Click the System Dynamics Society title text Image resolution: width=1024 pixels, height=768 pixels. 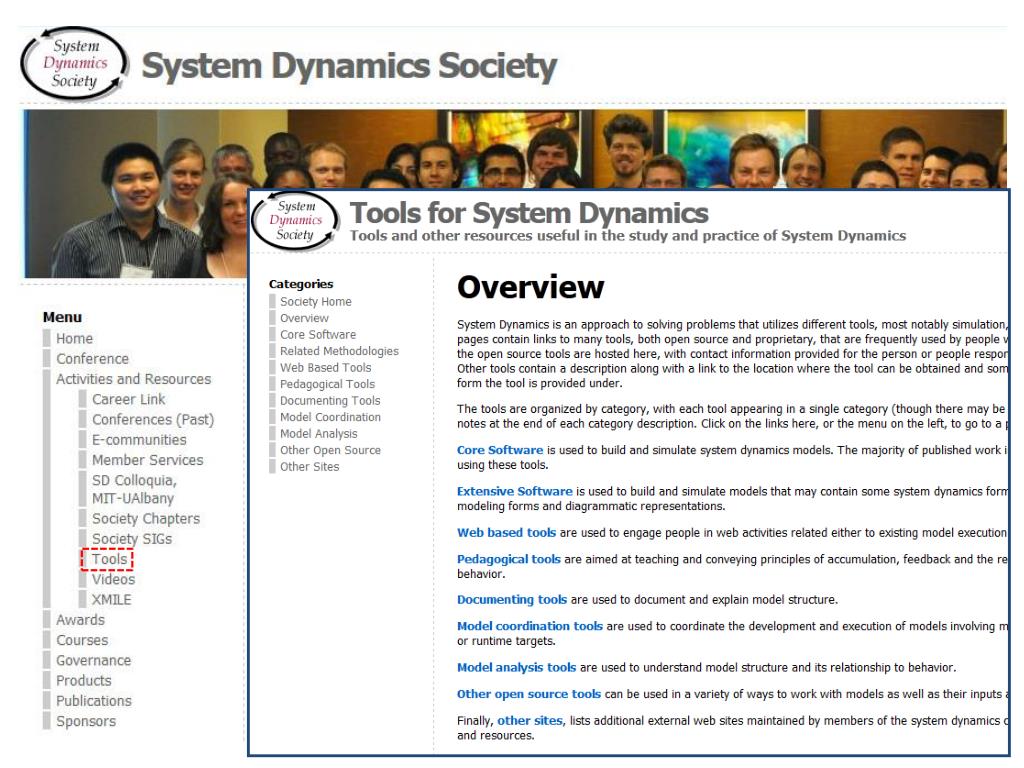(x=349, y=67)
